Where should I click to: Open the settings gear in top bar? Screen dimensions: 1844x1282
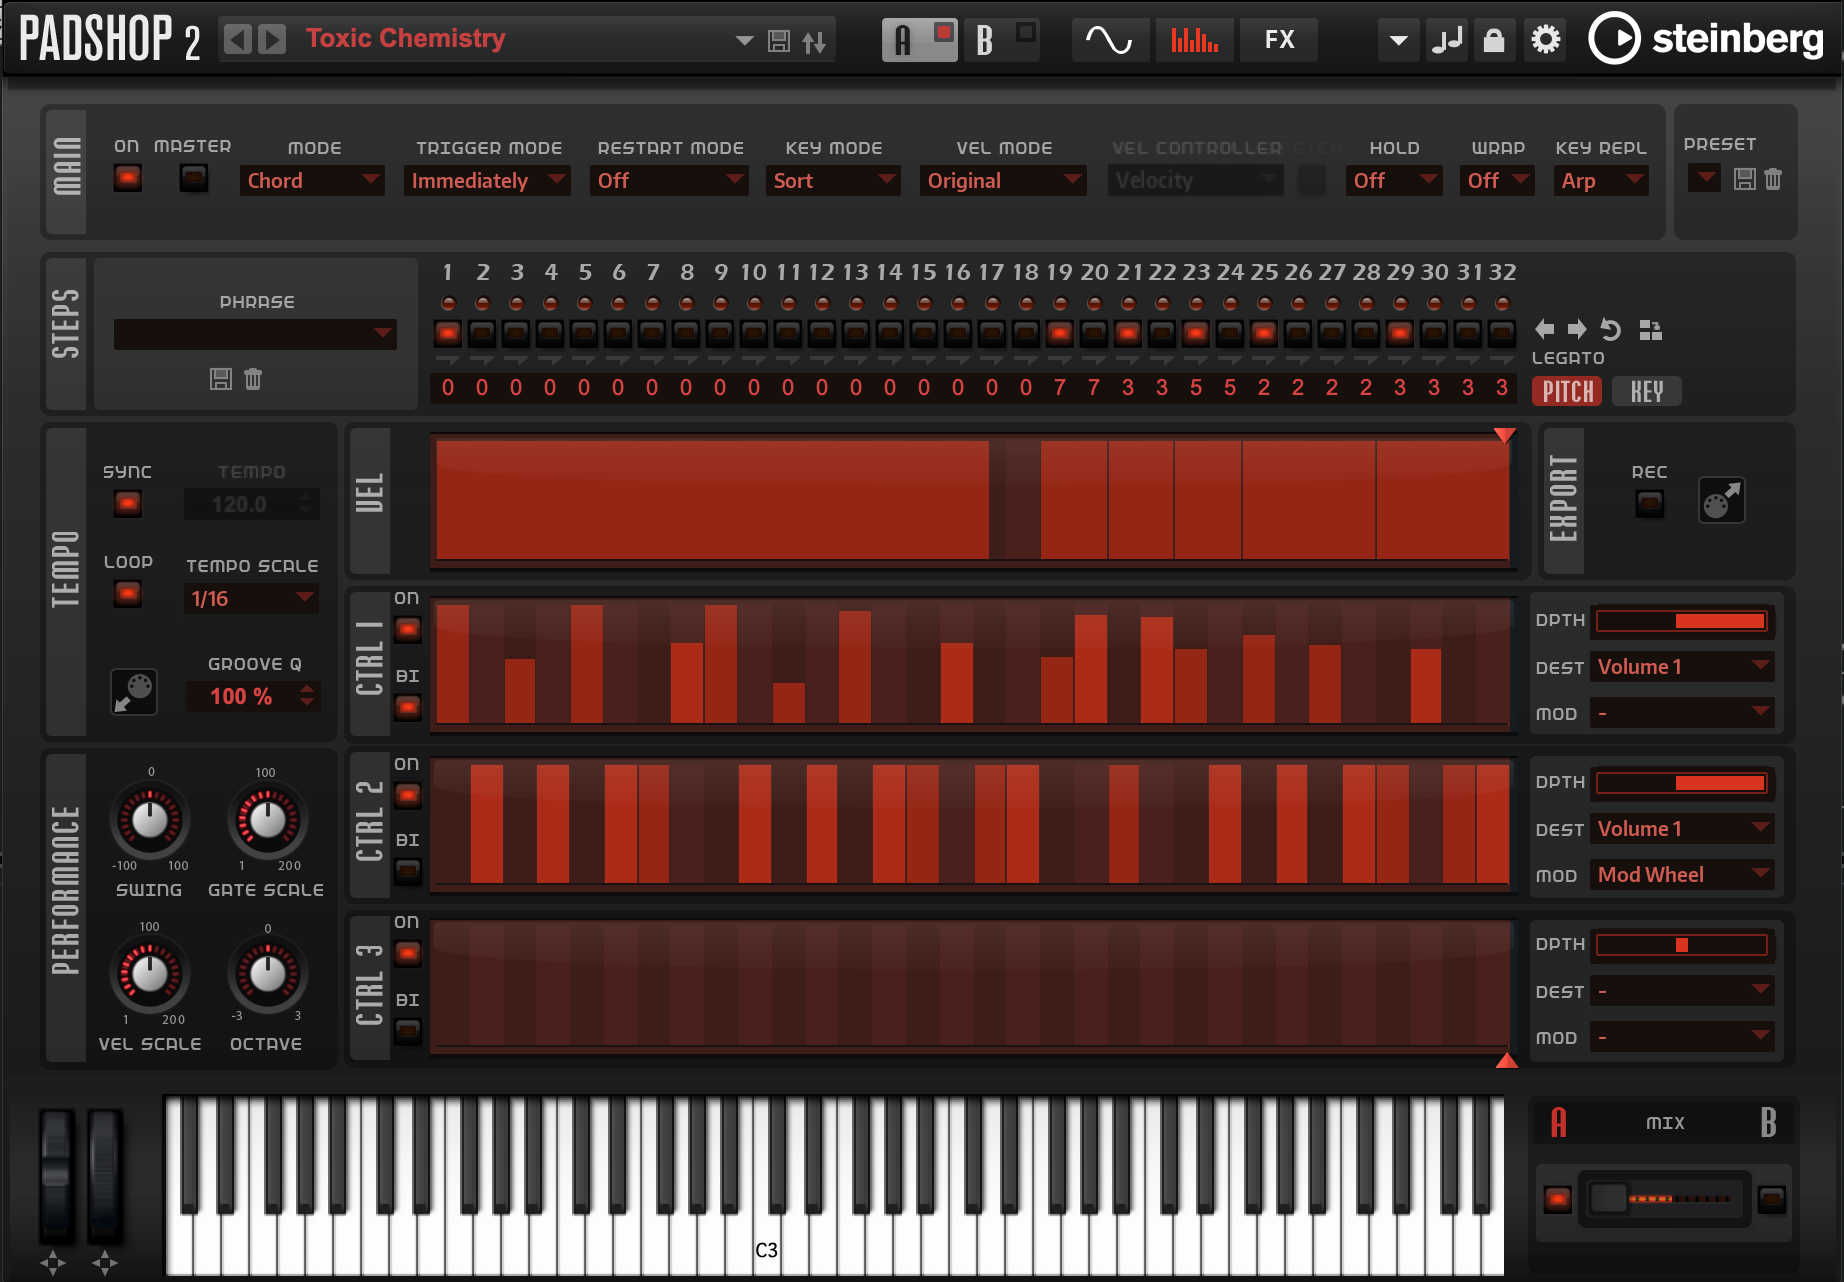click(x=1546, y=40)
